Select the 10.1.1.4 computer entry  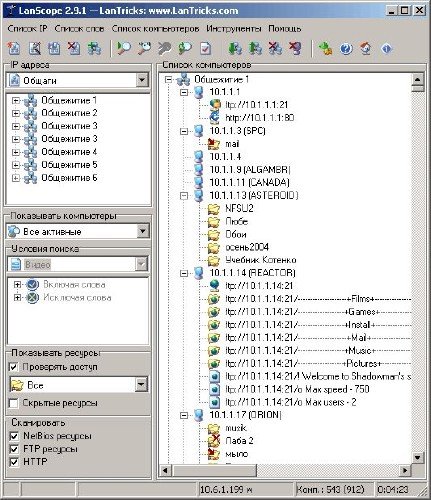point(225,157)
